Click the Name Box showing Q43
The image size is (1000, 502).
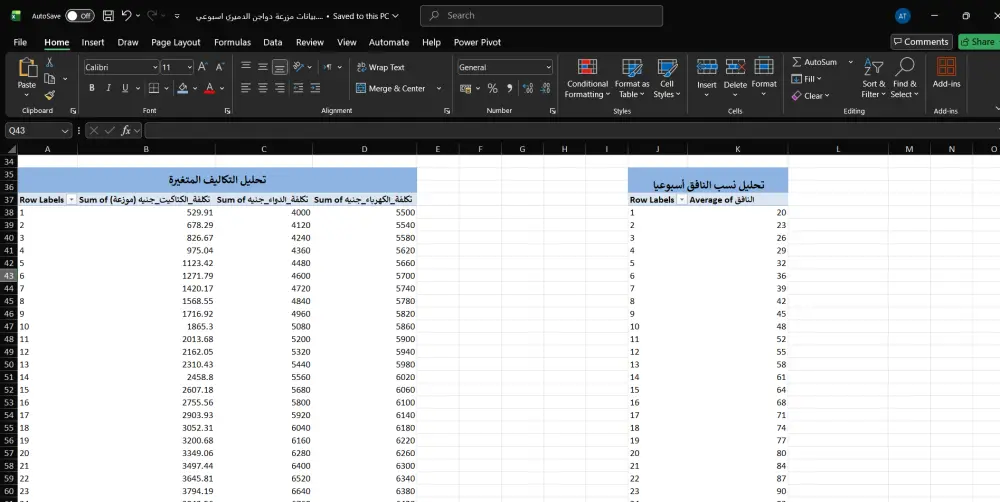38,130
